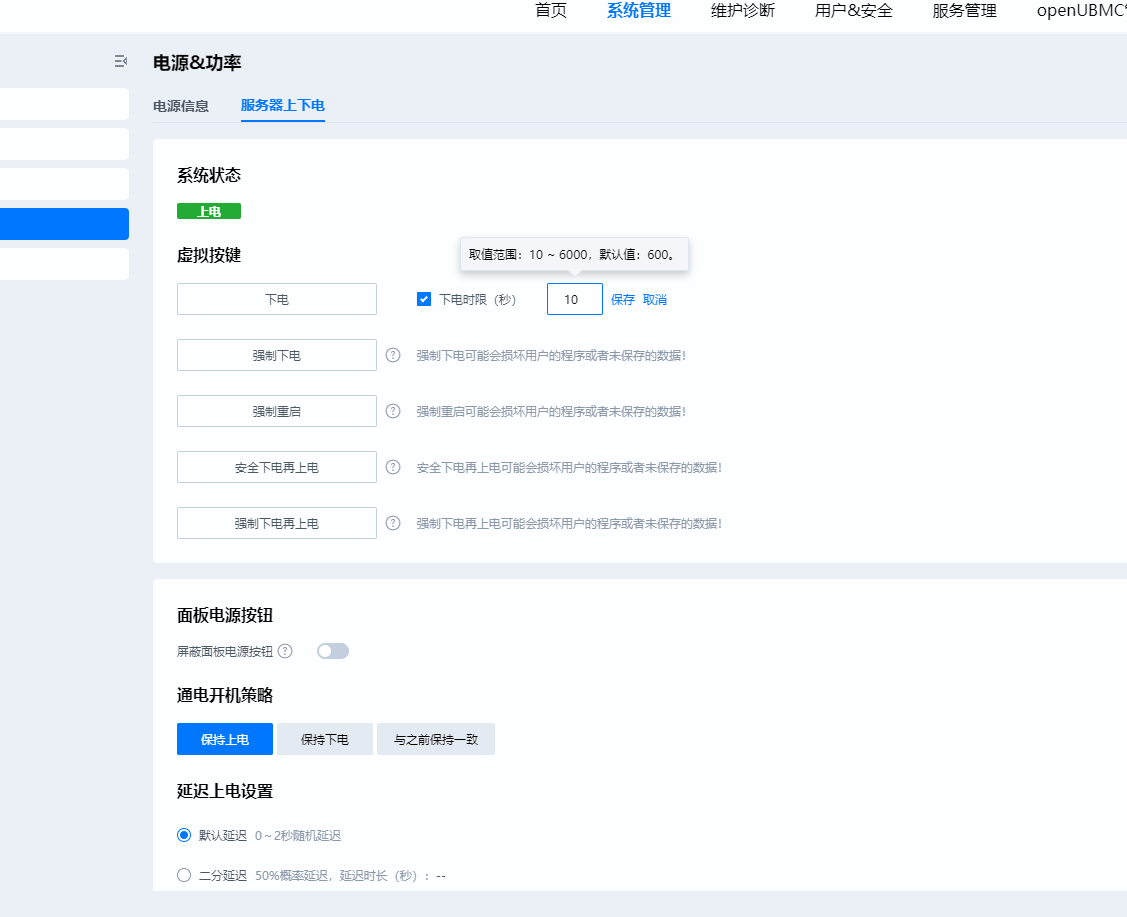Click help icon next to 强制下电再上电
The width and height of the screenshot is (1127, 917).
tap(393, 523)
